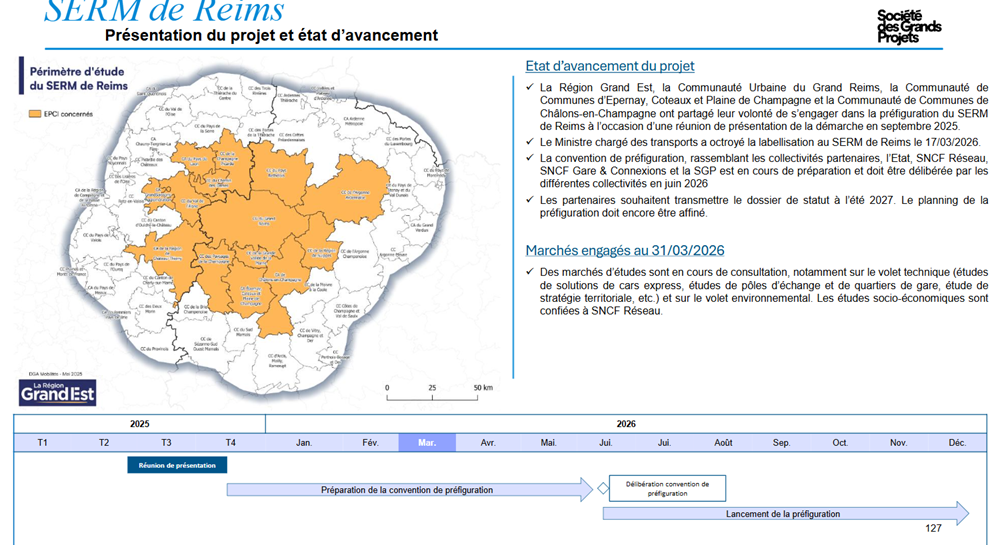The height and width of the screenshot is (545, 1000).
Task: Click the 'CA de Châlons-en-Champagne' map label
Action: pyautogui.click(x=280, y=277)
